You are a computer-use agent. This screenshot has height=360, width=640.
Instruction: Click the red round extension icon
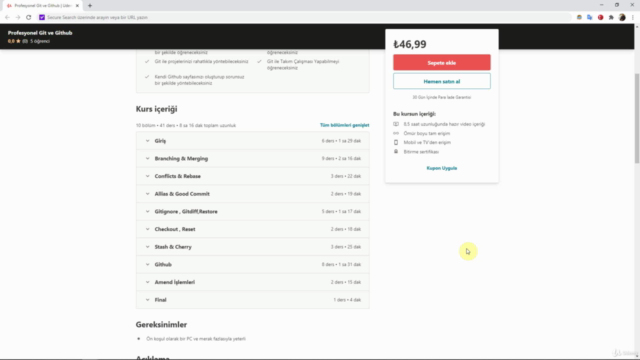click(x=600, y=18)
